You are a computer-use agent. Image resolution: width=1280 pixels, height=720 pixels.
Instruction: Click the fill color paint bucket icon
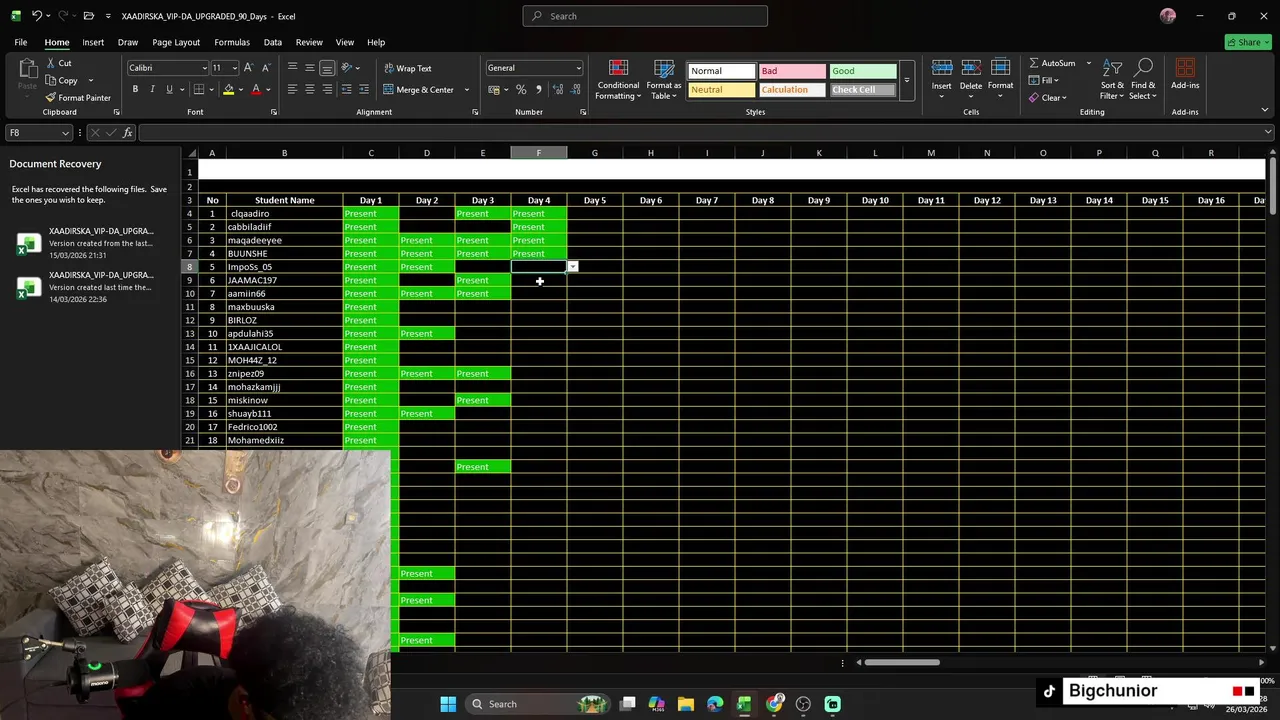tap(228, 89)
